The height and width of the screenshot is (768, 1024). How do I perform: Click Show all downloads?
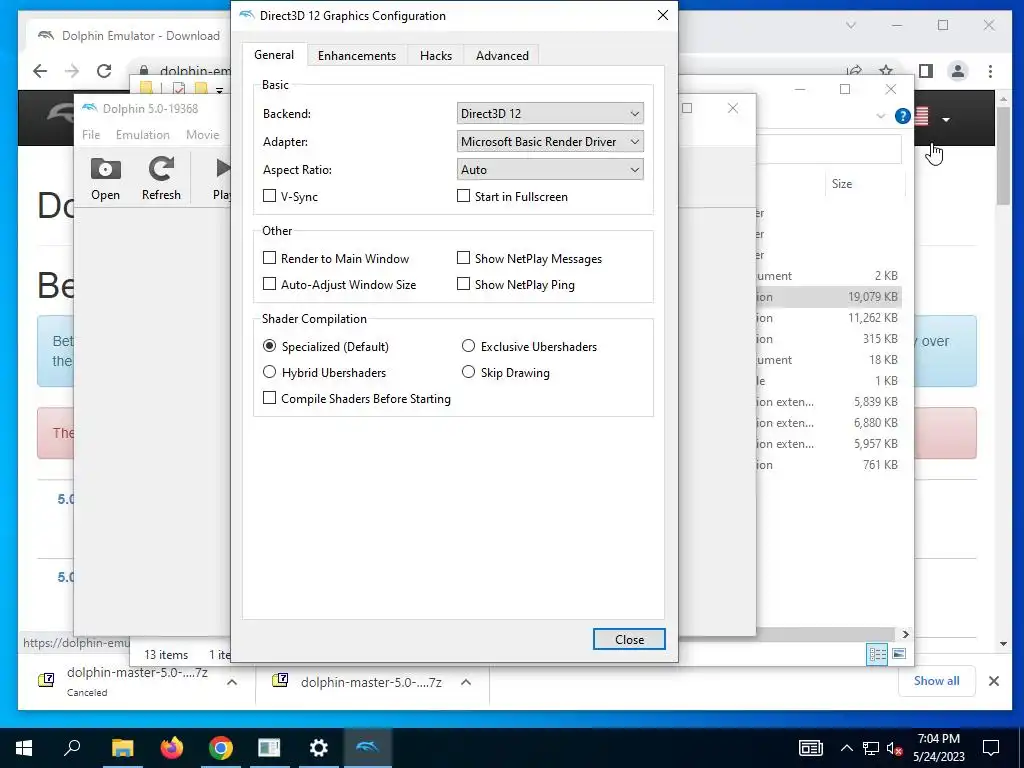pyautogui.click(x=936, y=681)
